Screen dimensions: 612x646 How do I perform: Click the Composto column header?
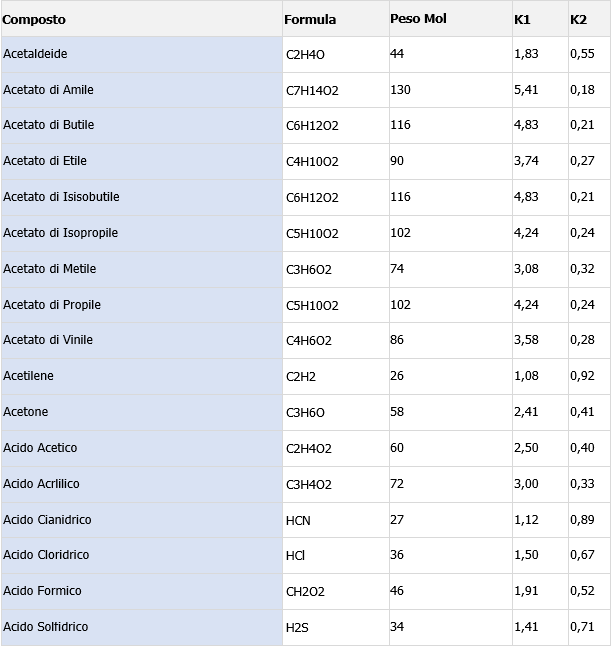(x=34, y=19)
